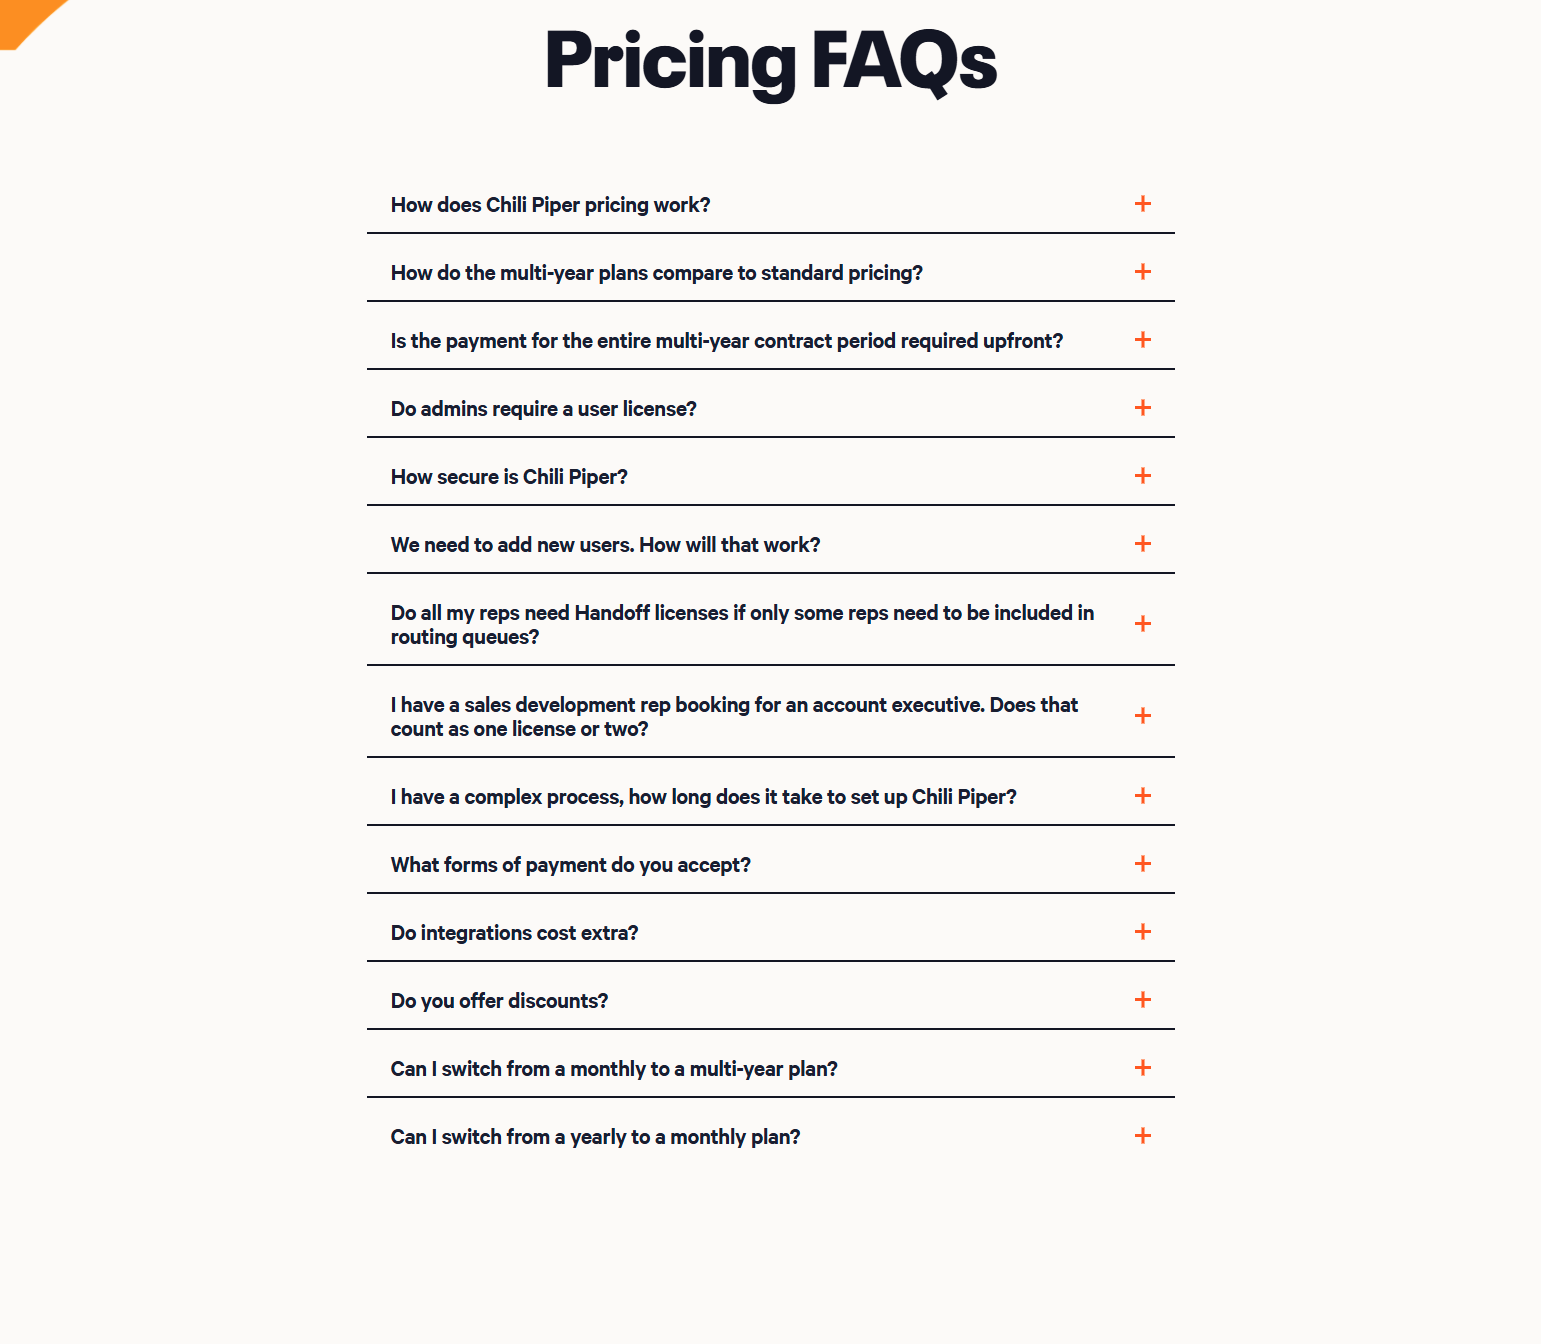Expand the 'How does Chili Piper pricing work?' question
The height and width of the screenshot is (1344, 1541).
[1143, 204]
